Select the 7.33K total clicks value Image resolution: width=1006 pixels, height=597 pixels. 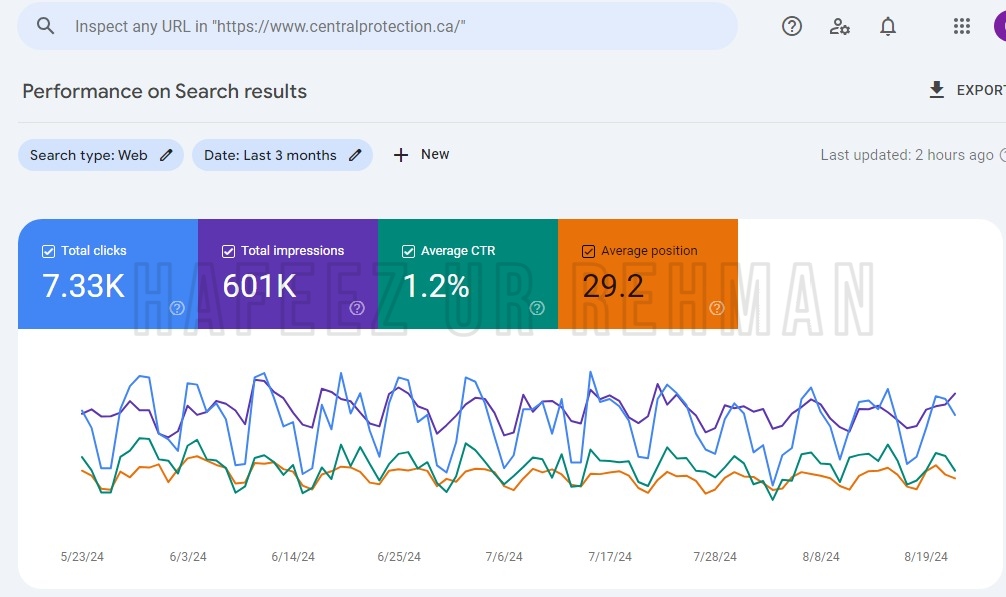coord(83,286)
